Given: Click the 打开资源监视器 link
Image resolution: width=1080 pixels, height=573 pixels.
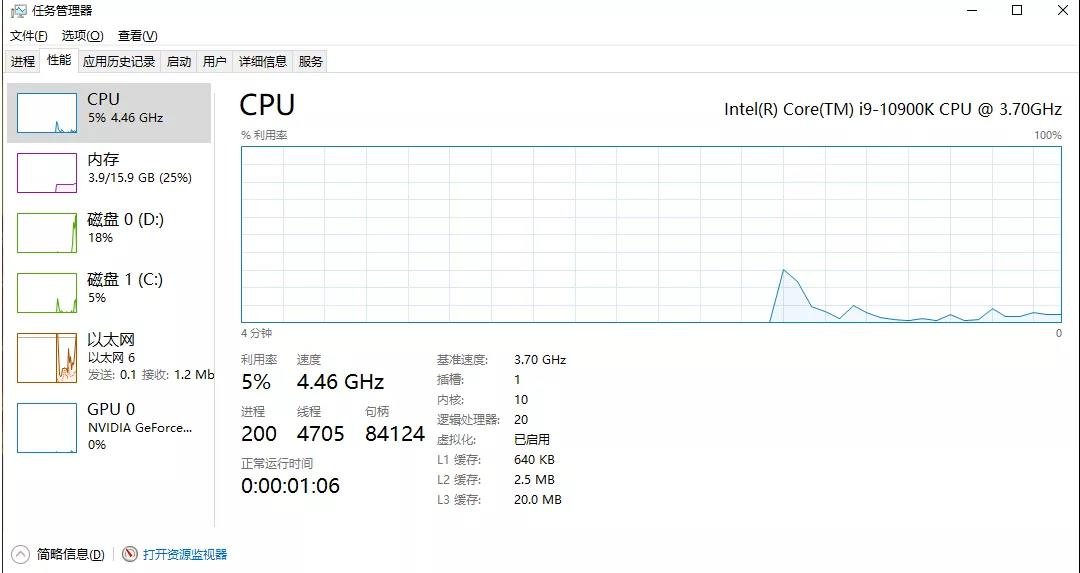Looking at the screenshot, I should point(185,554).
